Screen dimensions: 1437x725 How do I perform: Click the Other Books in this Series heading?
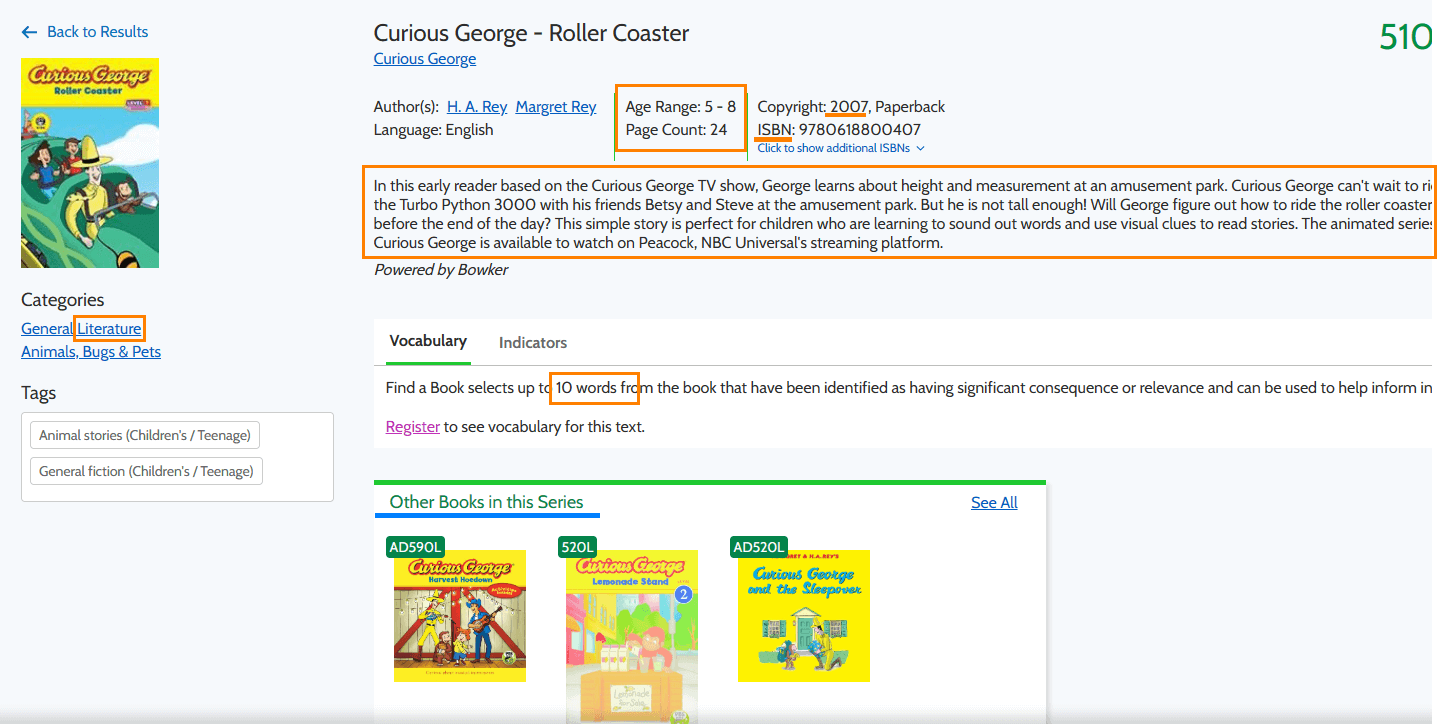coord(486,502)
